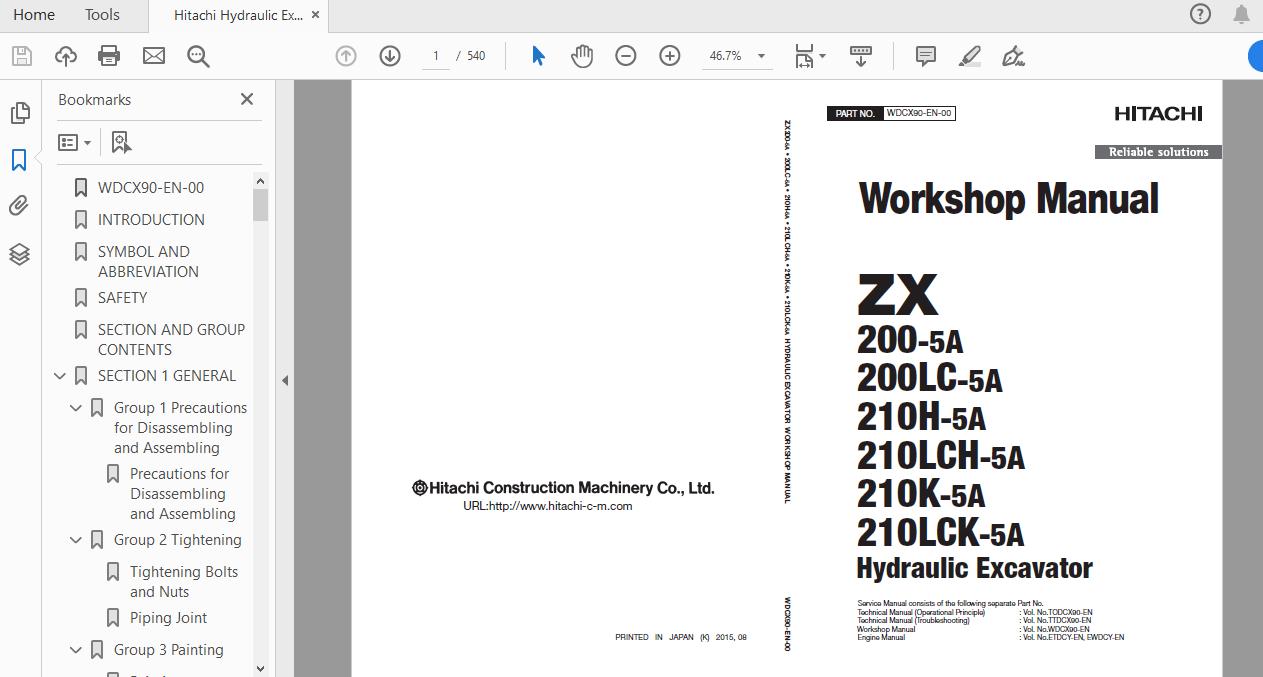Click the bookmarks scrollbar thumb
1263x677 pixels.
point(260,205)
